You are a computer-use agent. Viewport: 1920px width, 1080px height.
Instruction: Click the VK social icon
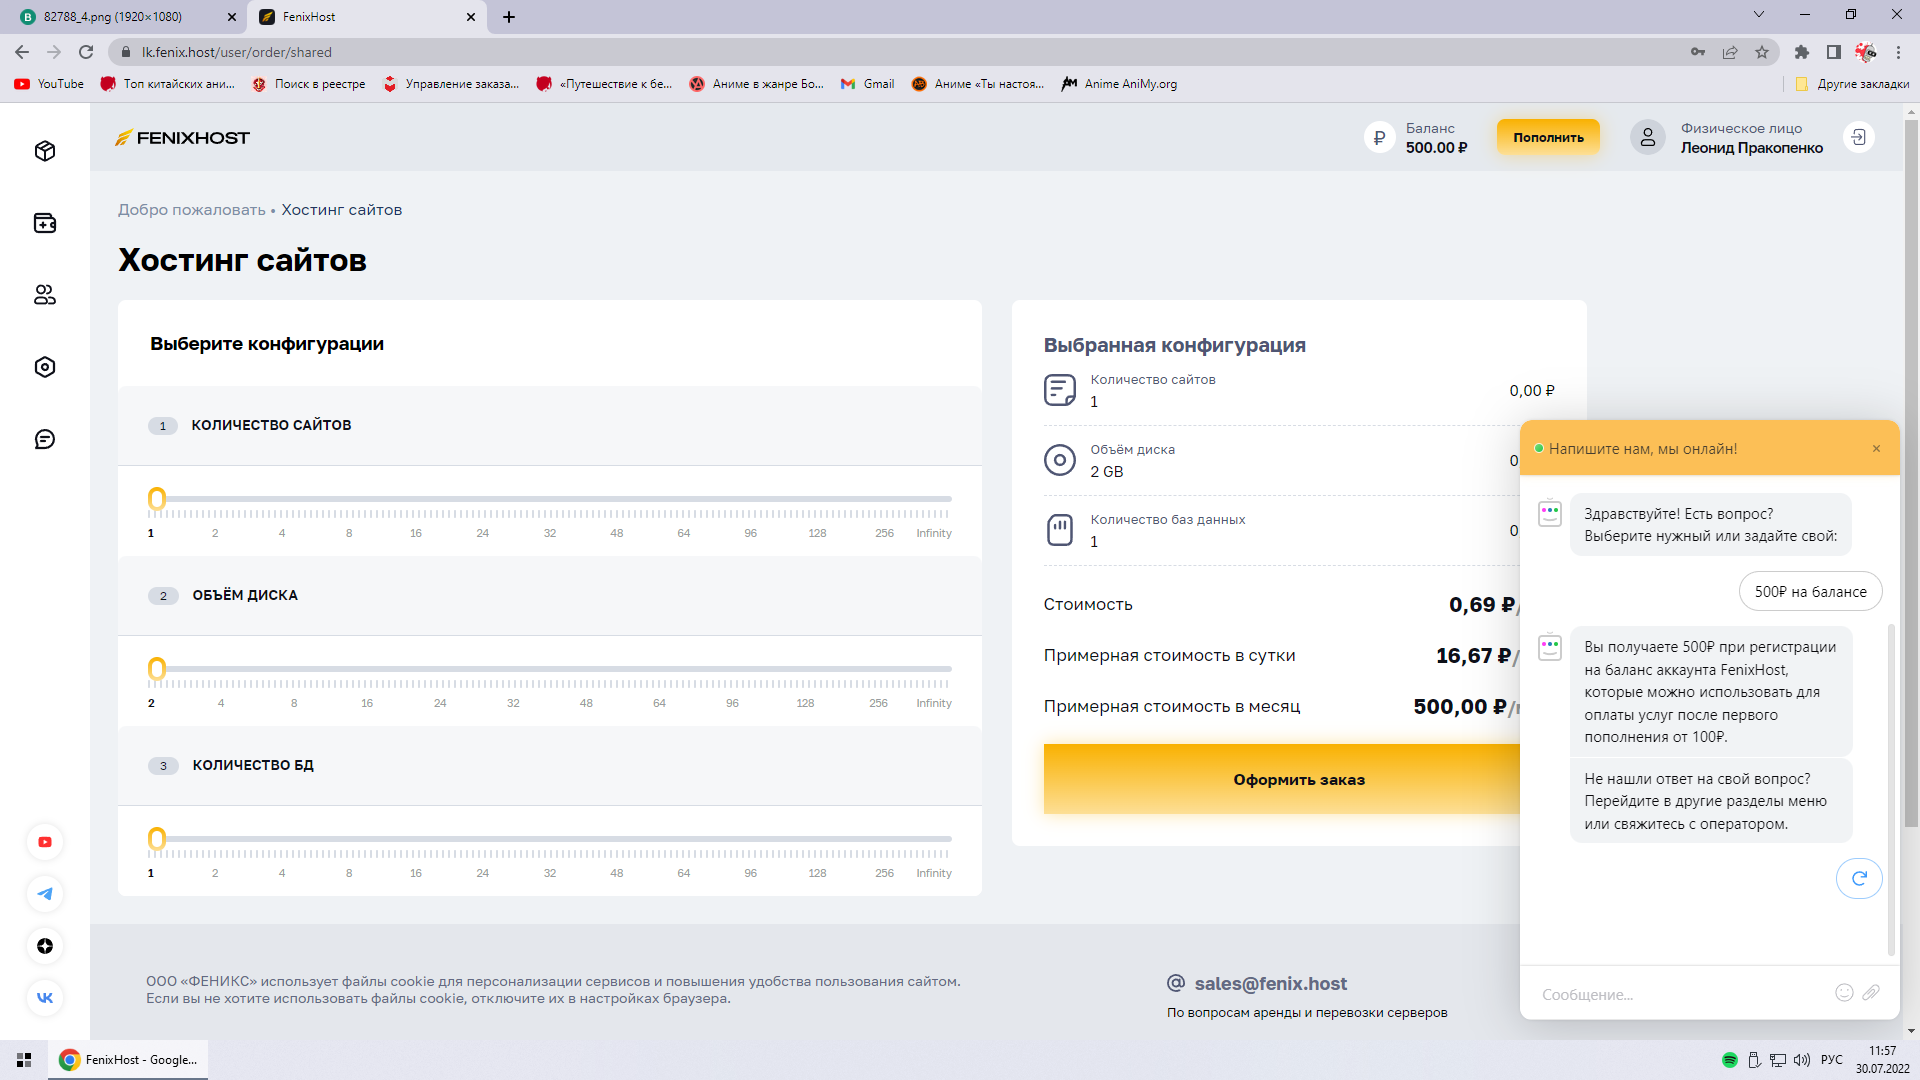click(45, 998)
